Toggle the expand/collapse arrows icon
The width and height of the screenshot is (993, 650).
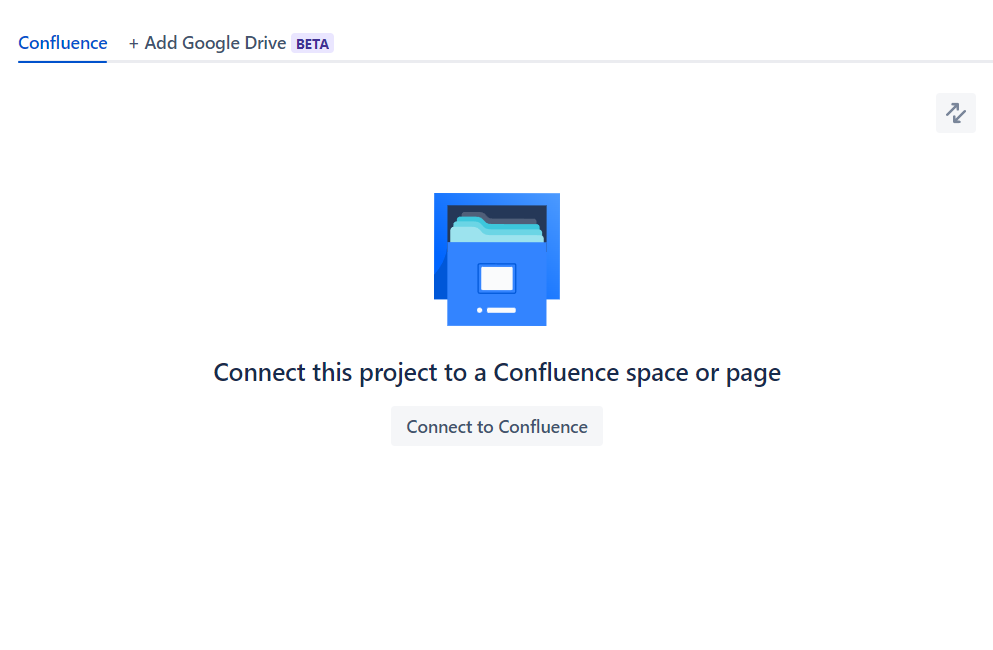click(x=956, y=113)
